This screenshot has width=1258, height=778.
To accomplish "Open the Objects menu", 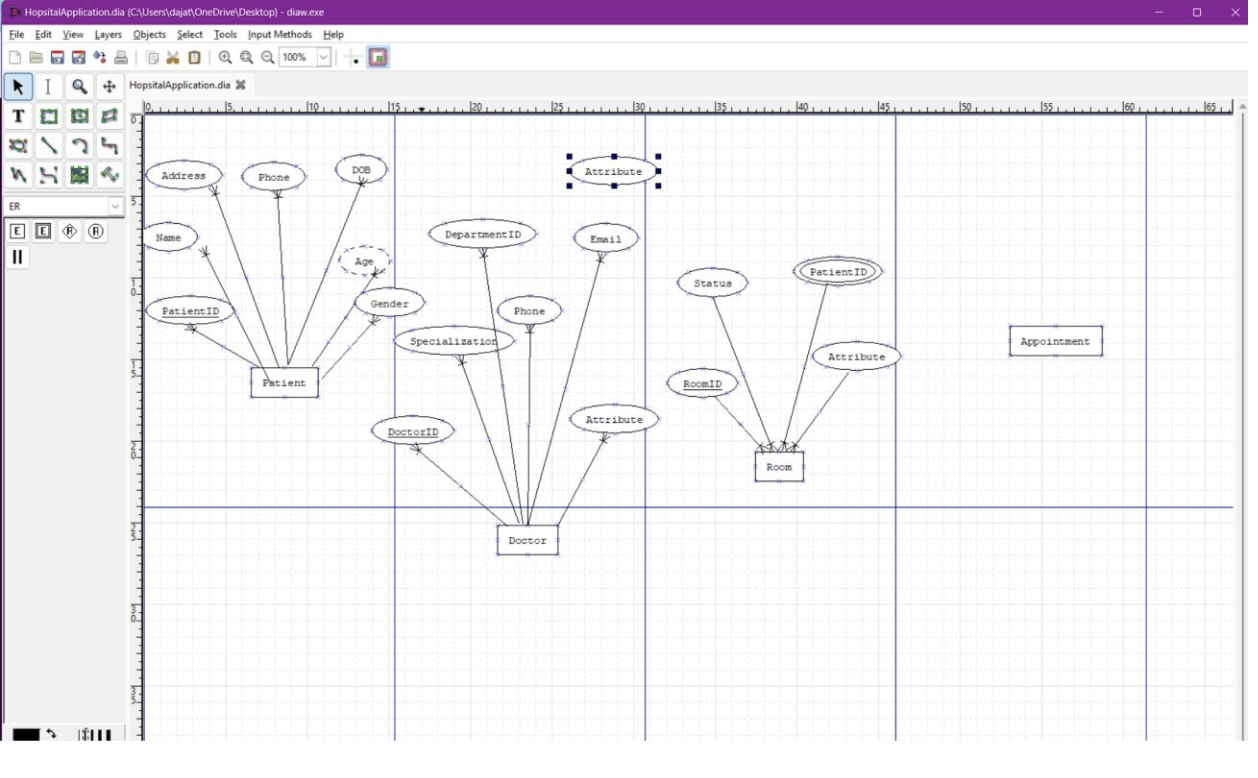I will click(x=148, y=34).
